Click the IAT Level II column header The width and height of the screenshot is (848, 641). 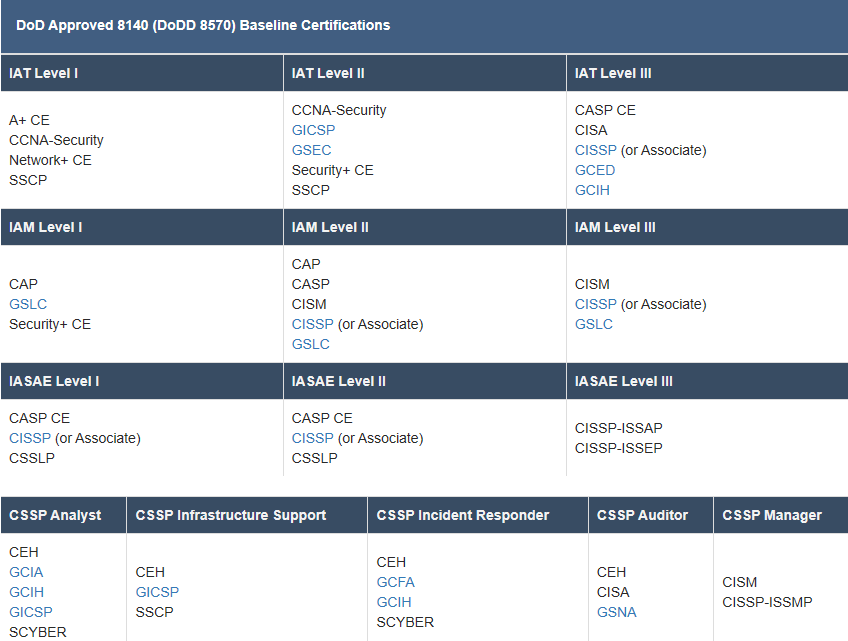click(x=425, y=73)
